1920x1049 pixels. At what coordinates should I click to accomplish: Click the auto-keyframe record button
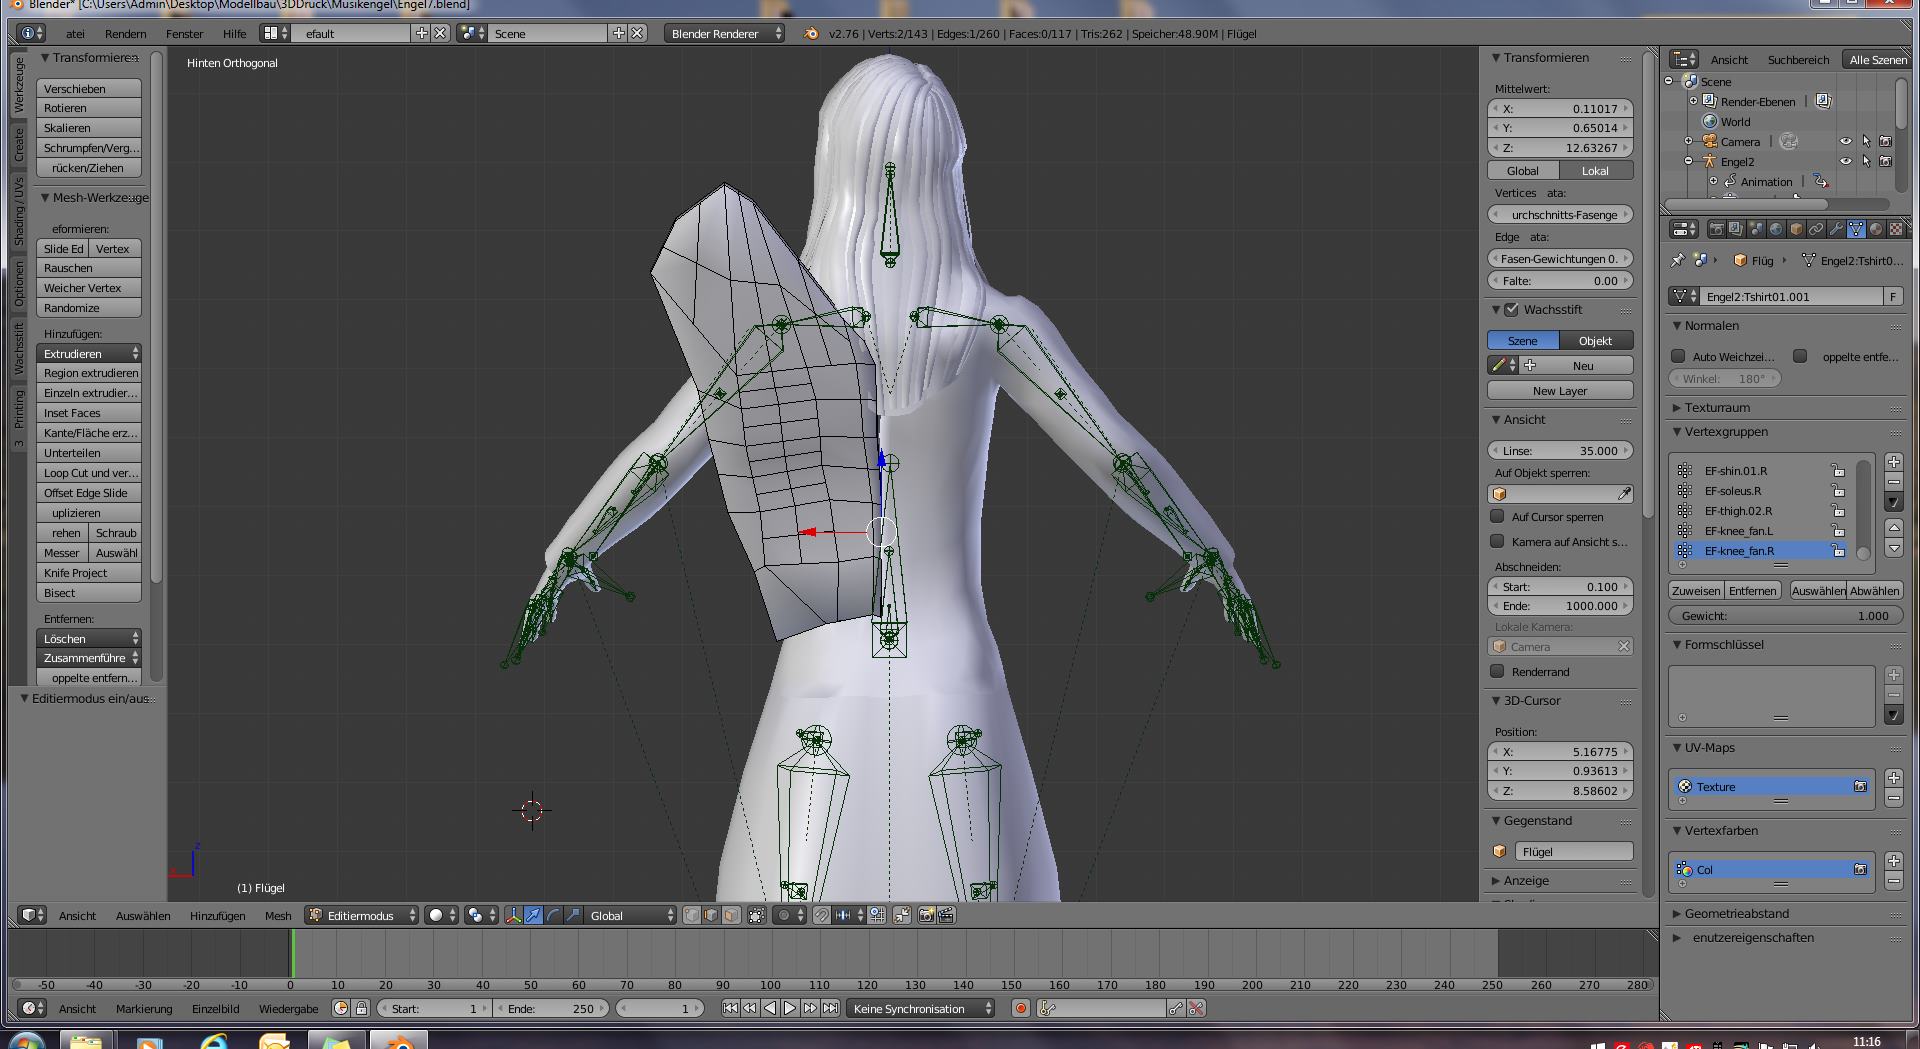coord(1020,1008)
